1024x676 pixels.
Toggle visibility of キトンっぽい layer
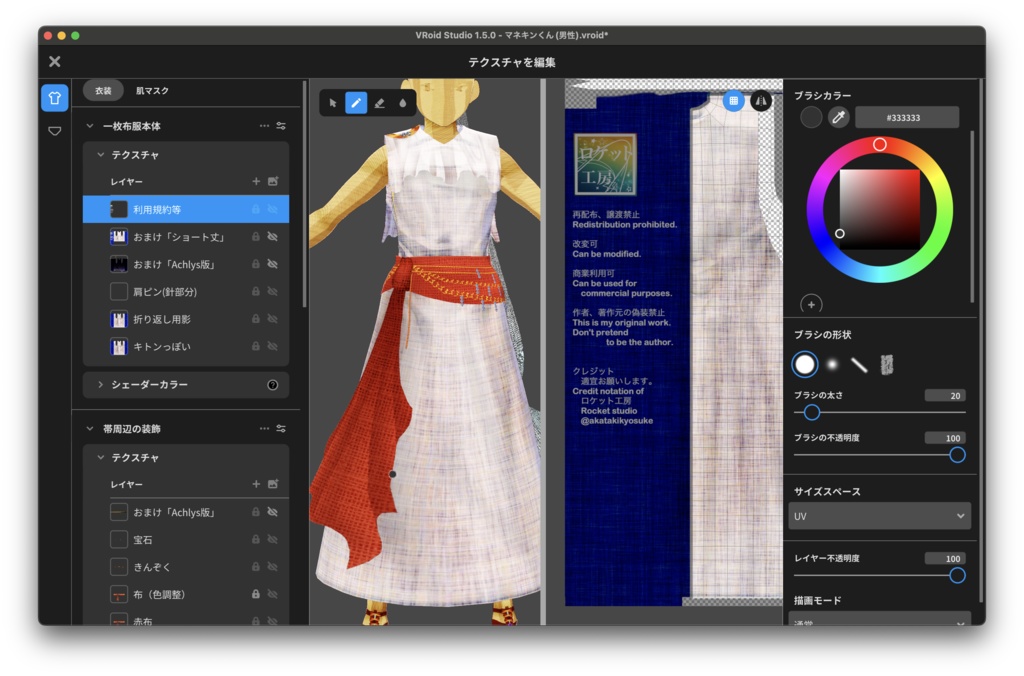point(273,346)
